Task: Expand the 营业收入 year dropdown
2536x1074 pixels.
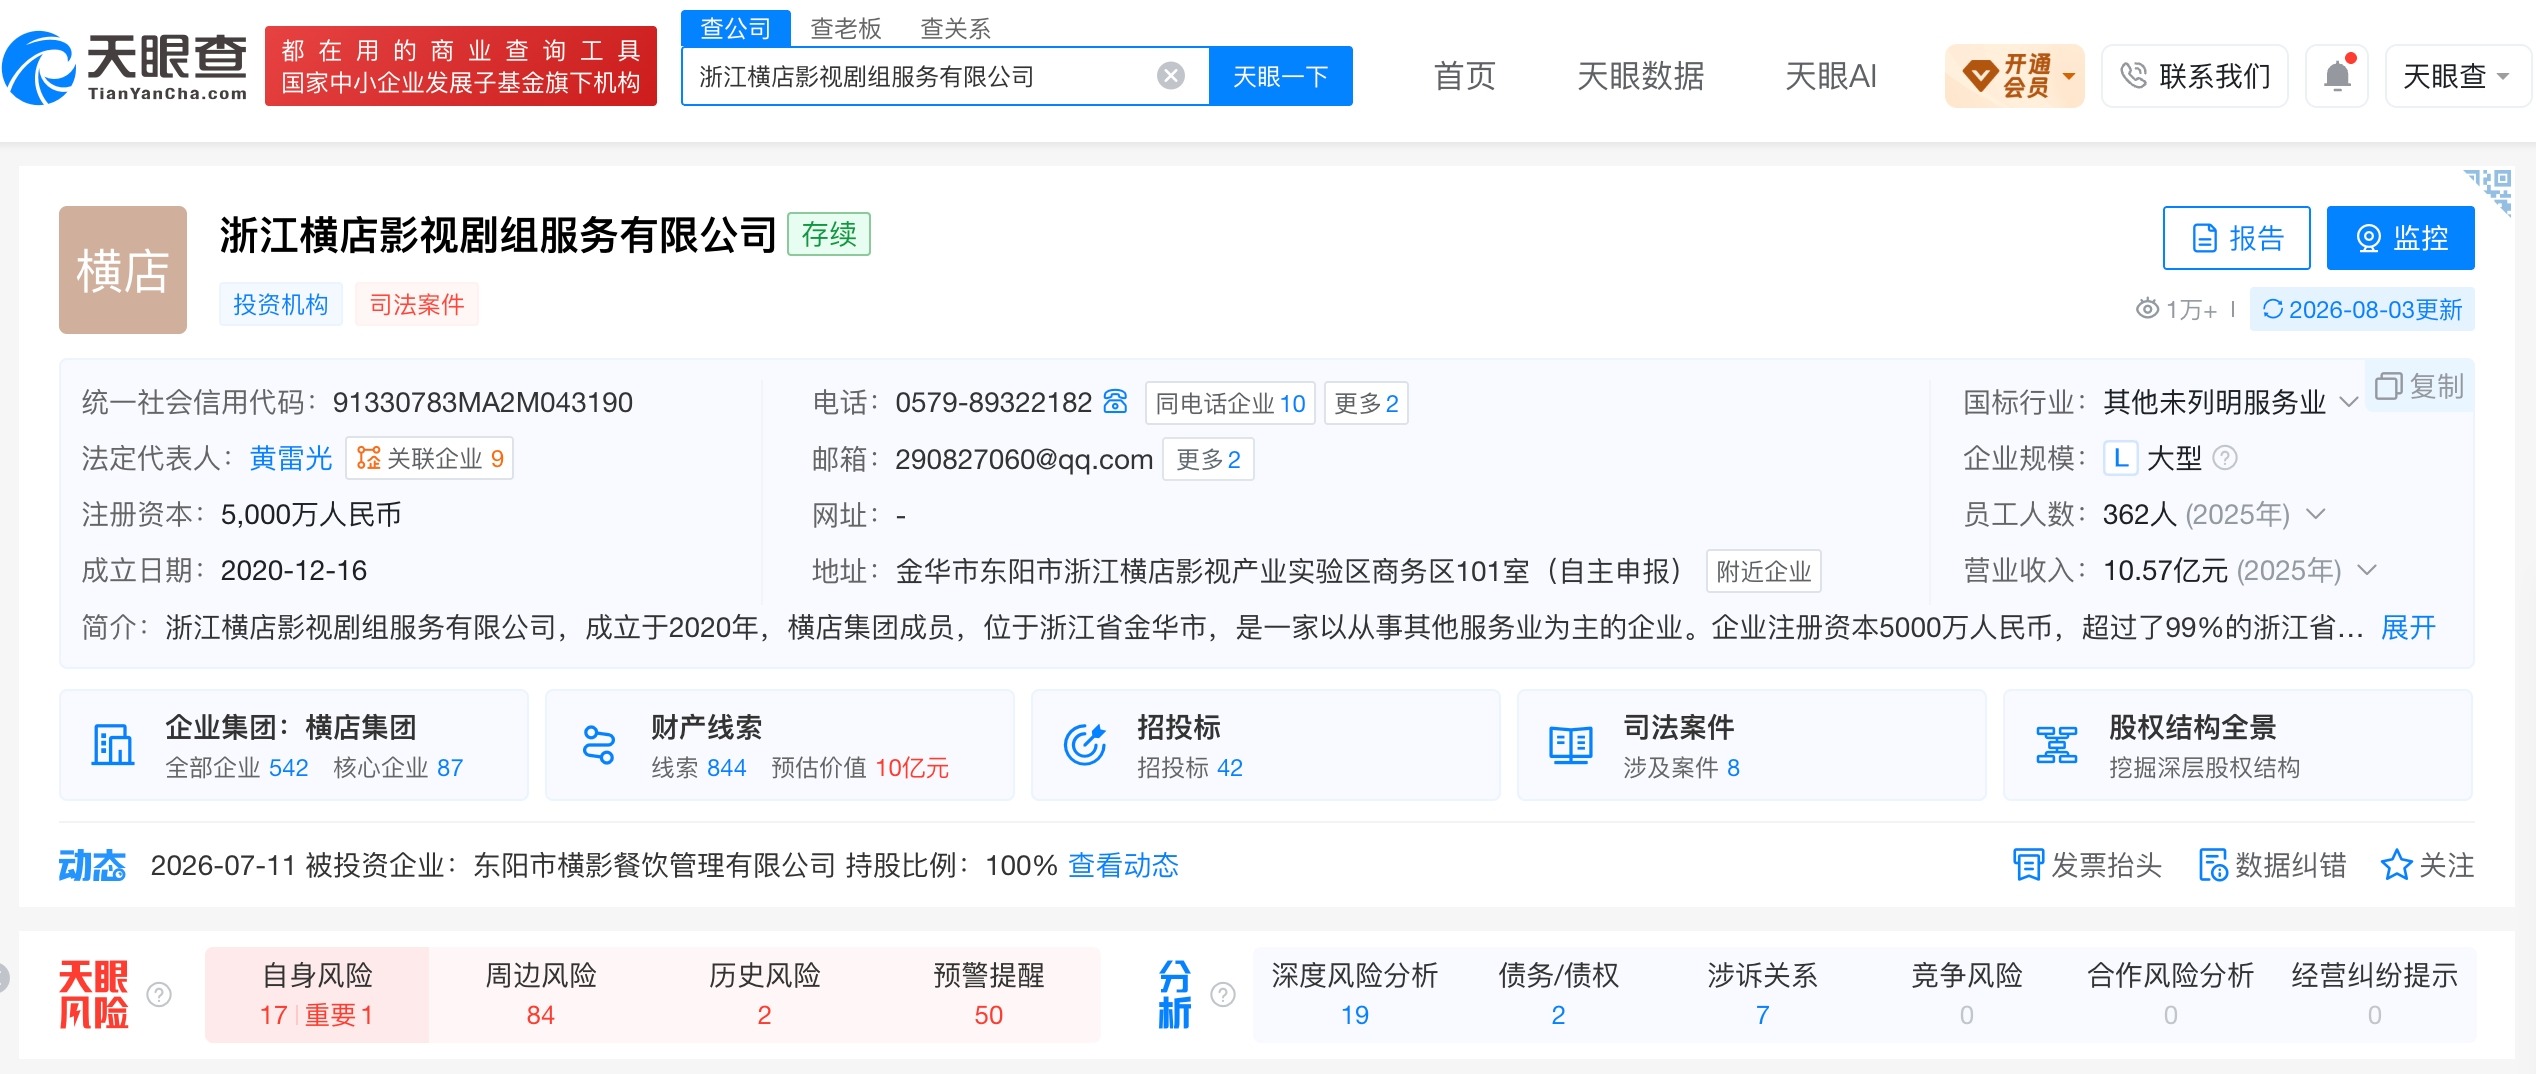Action: coord(2367,570)
